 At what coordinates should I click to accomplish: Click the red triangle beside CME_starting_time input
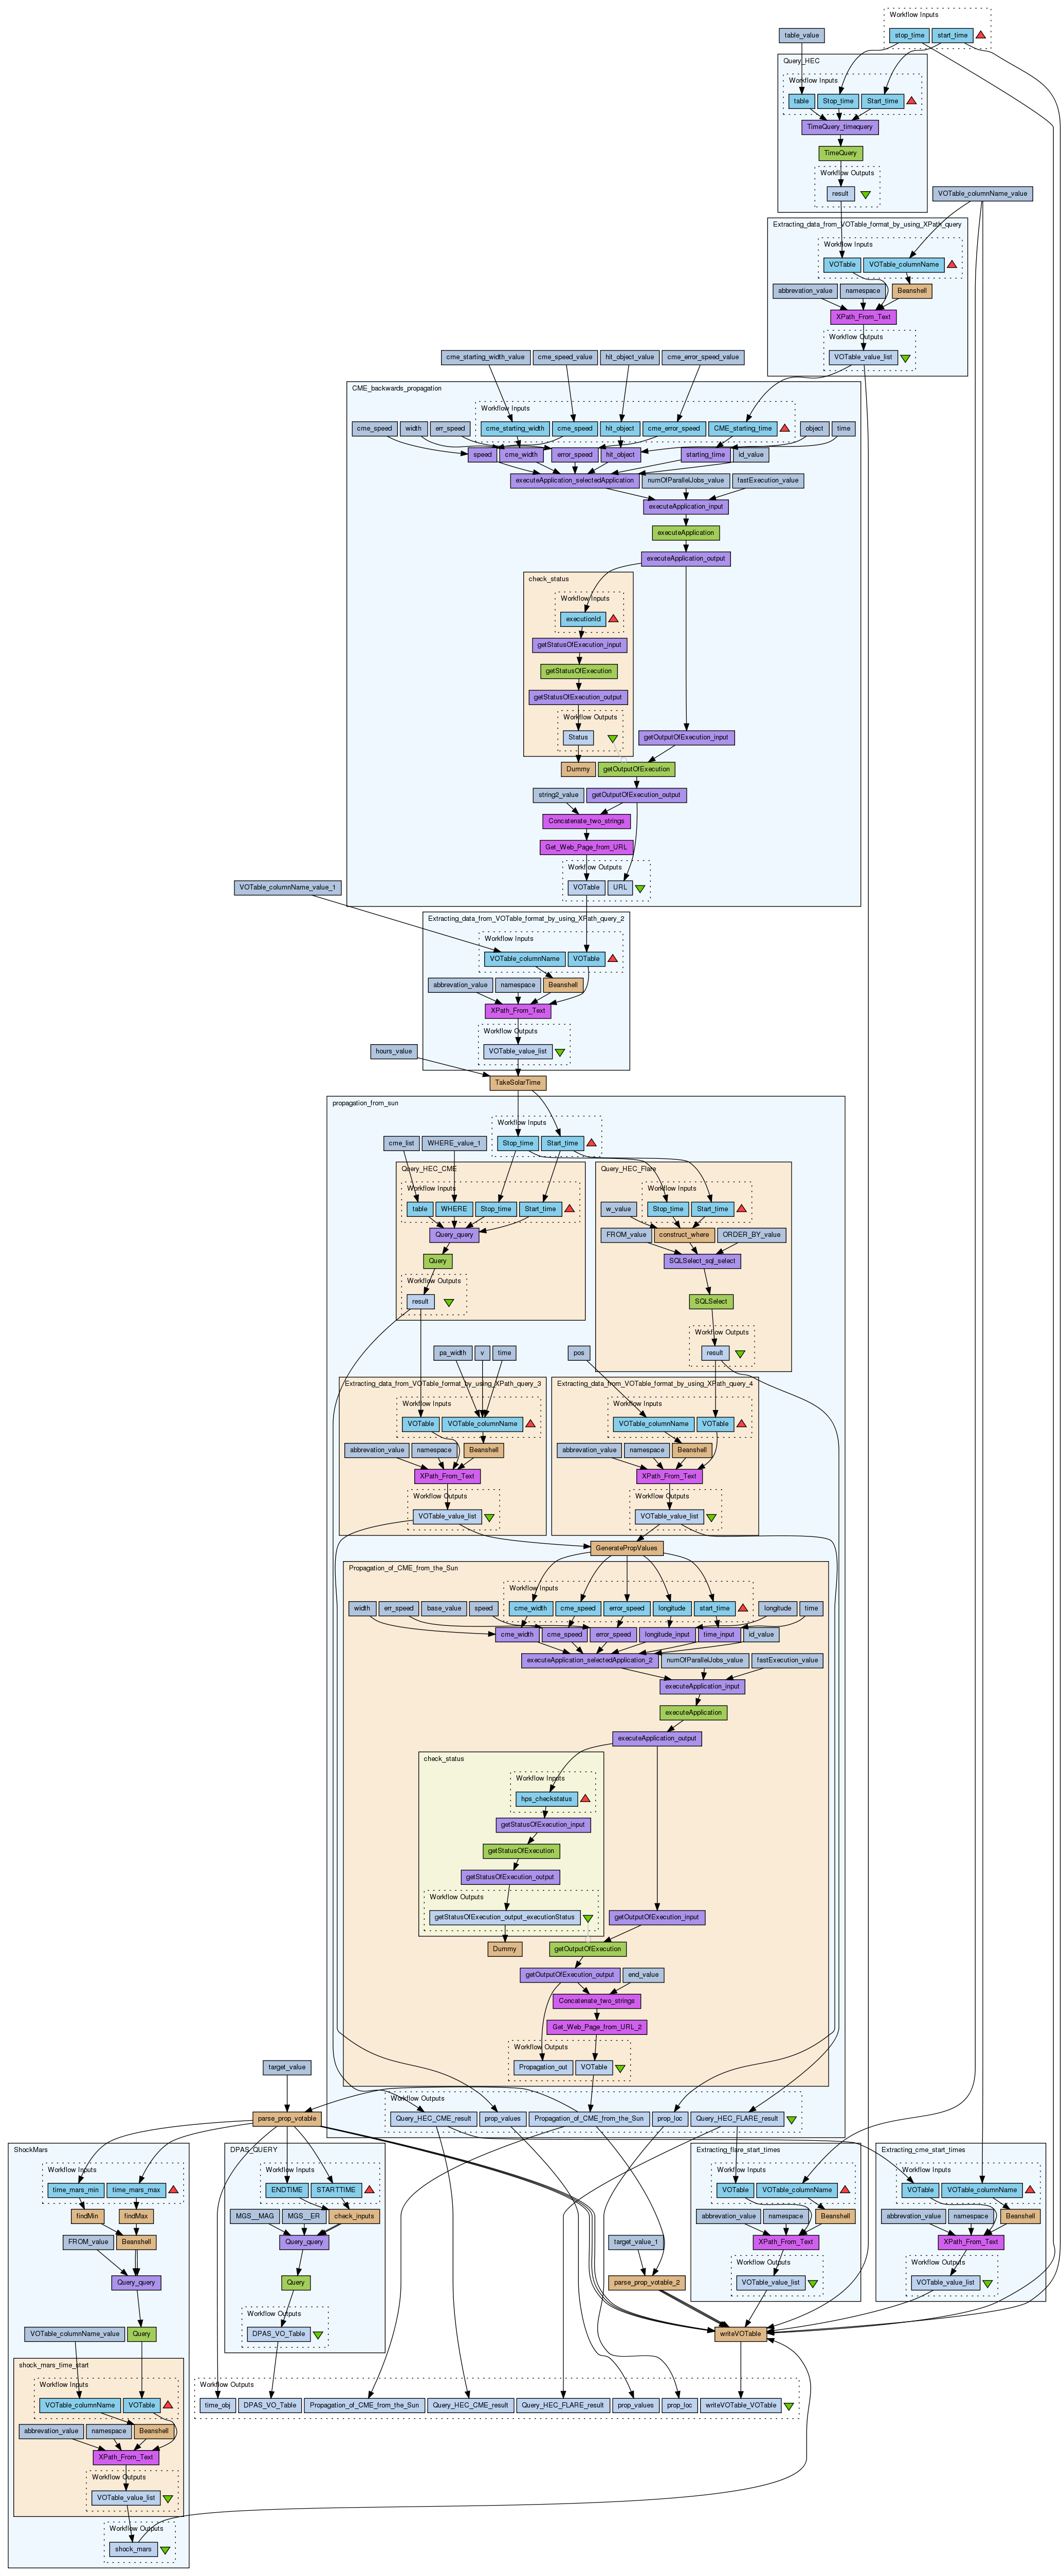click(785, 429)
